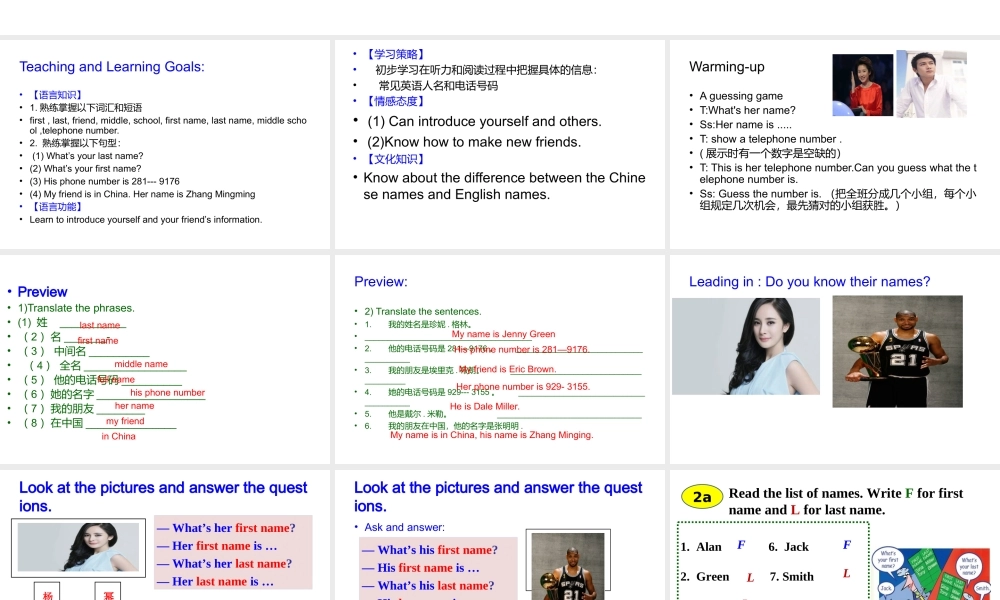Open the Warming-up slide

point(835,144)
